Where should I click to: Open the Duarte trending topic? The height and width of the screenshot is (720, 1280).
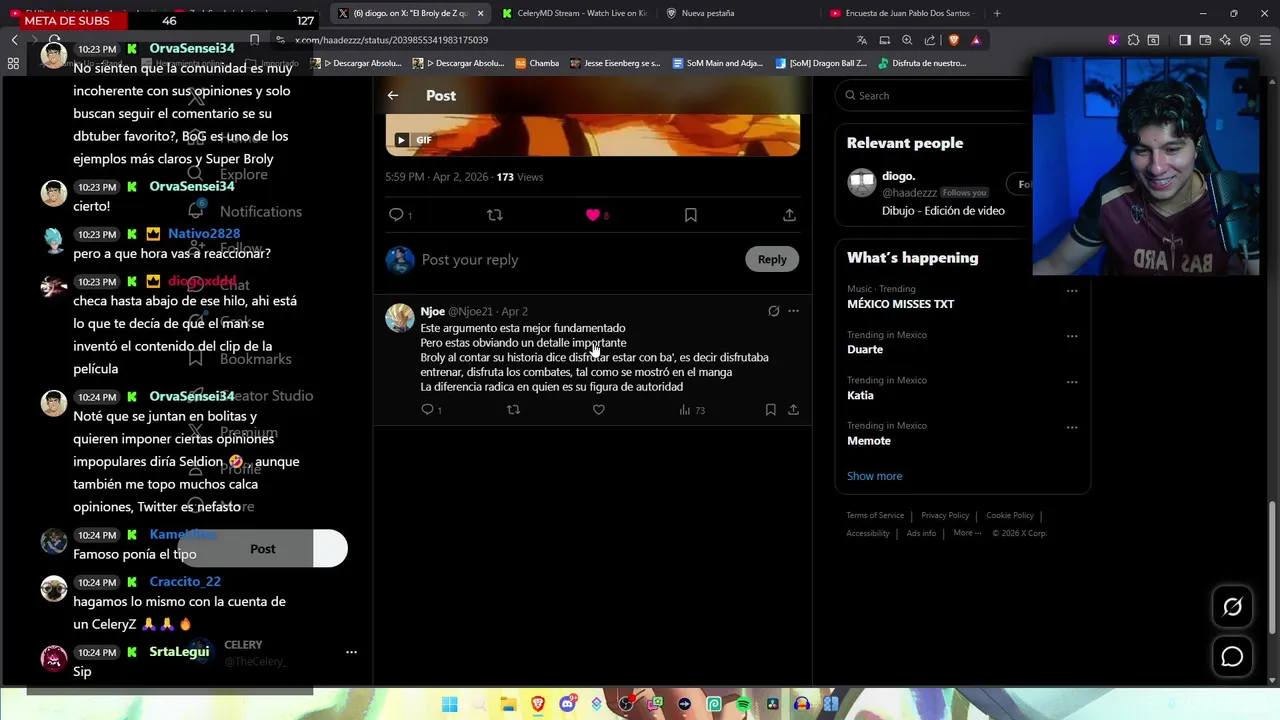pos(865,349)
